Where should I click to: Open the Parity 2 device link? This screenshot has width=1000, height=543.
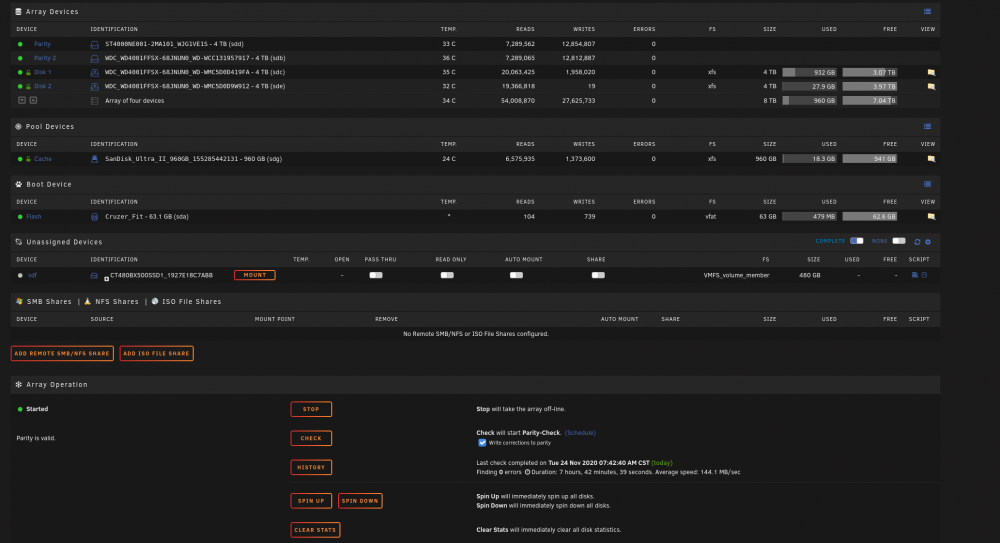point(45,58)
